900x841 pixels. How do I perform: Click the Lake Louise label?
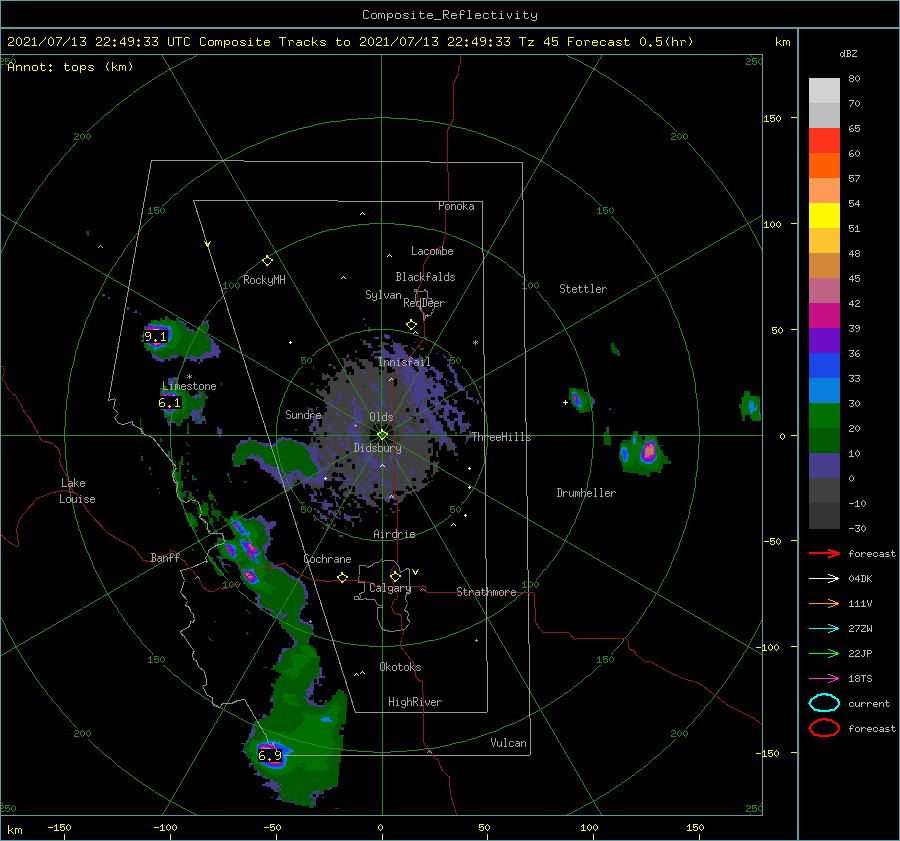(77, 491)
